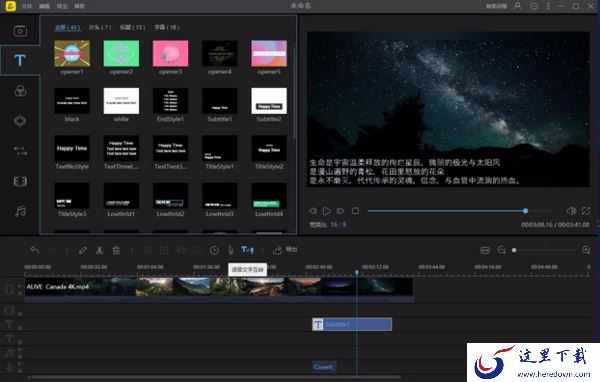The image size is (600, 382).
Task: Set duration with the clock icon
Action: pyautogui.click(x=214, y=250)
